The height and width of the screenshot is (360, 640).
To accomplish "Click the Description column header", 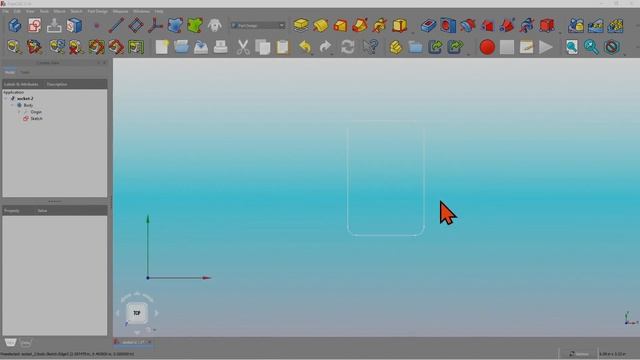I will pos(57,84).
